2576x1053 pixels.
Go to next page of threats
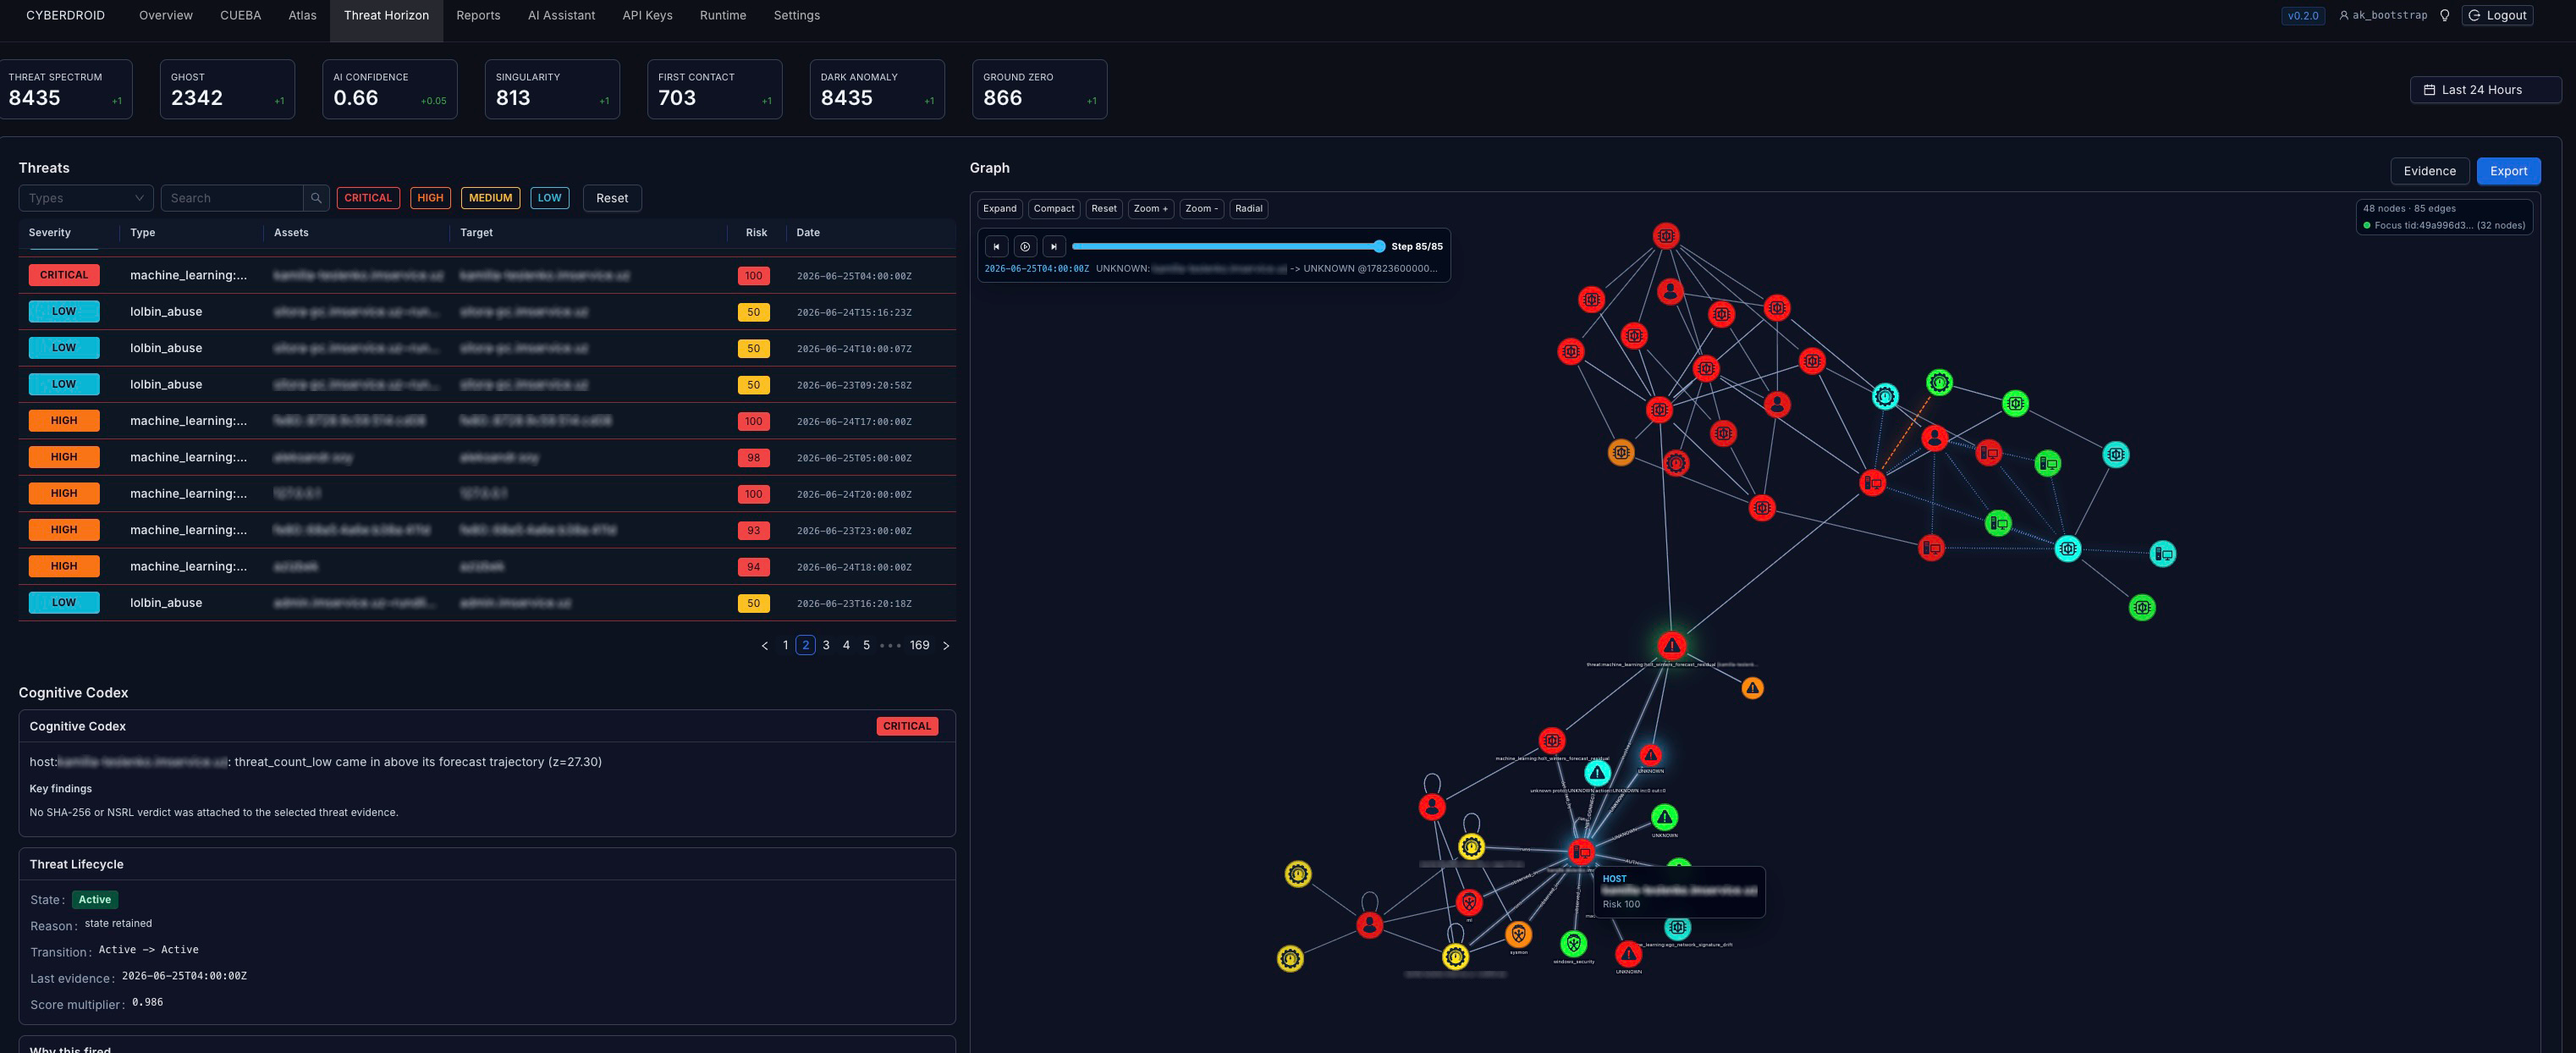946,646
